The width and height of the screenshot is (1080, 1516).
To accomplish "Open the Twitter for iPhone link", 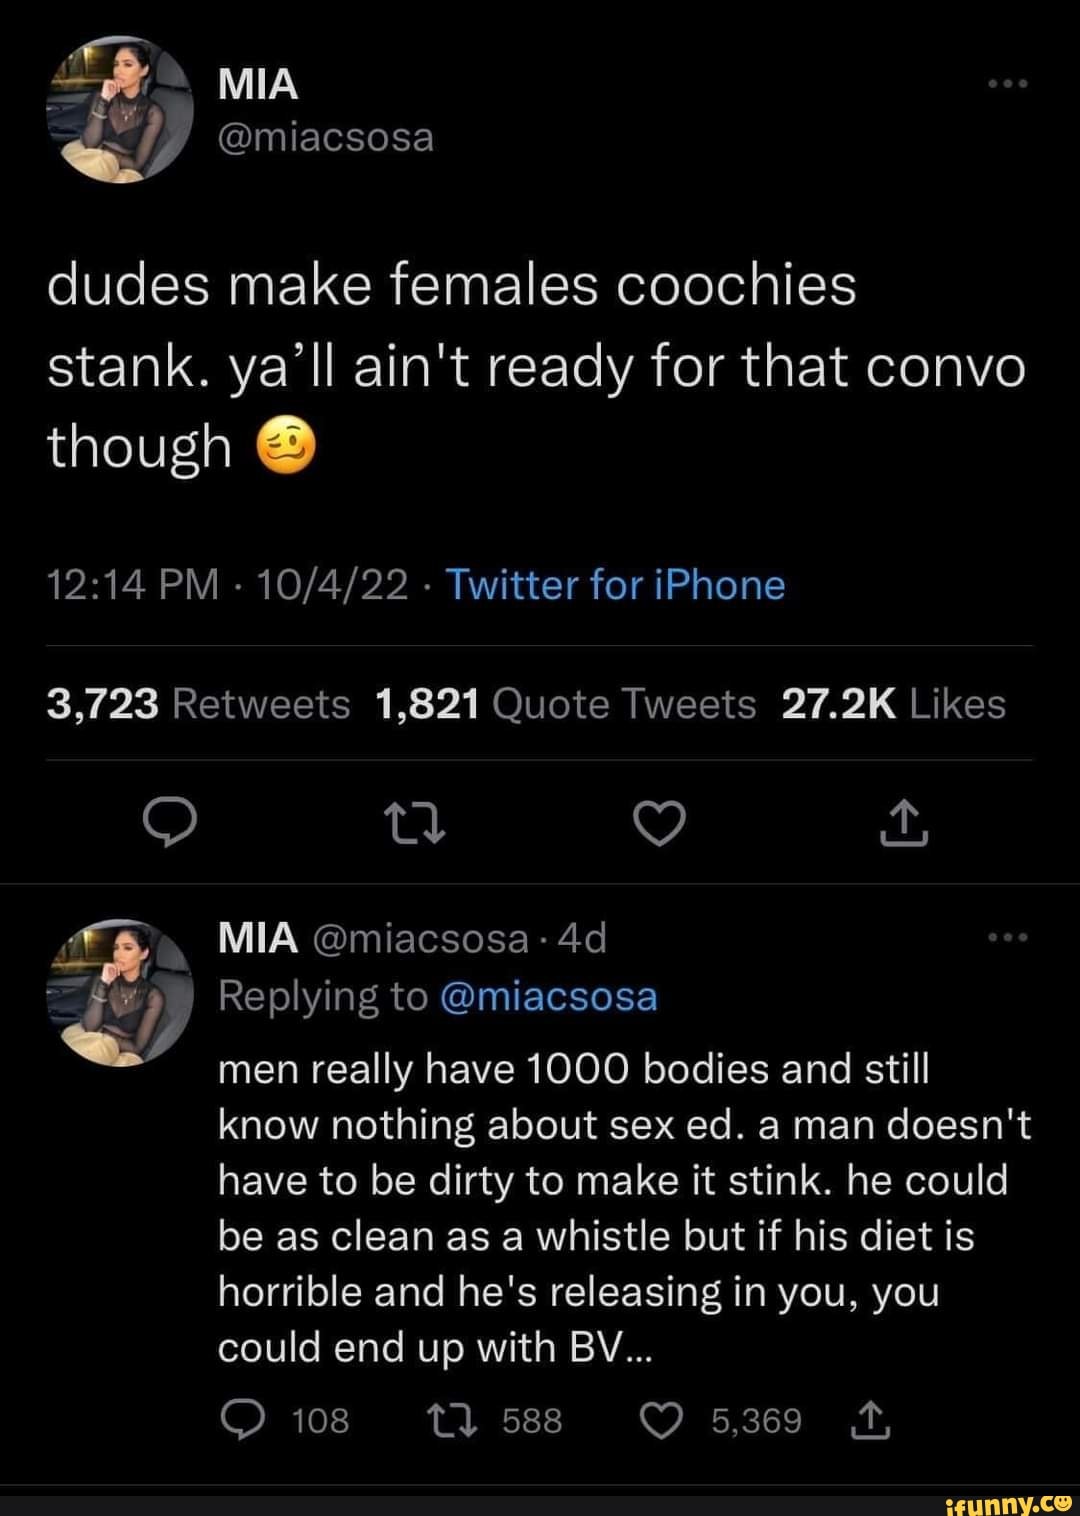I will 615,585.
